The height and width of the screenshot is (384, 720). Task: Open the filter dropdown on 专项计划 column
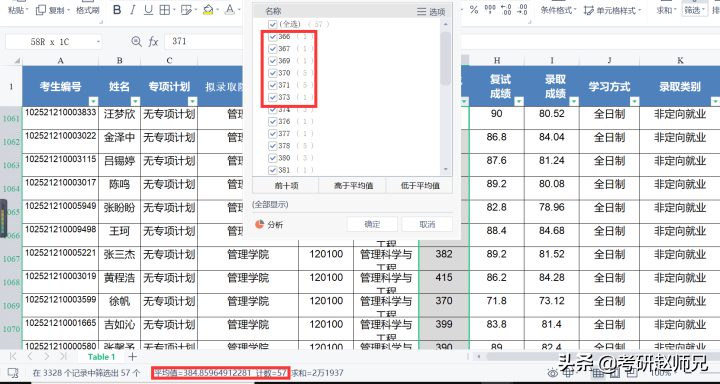pyautogui.click(x=193, y=101)
